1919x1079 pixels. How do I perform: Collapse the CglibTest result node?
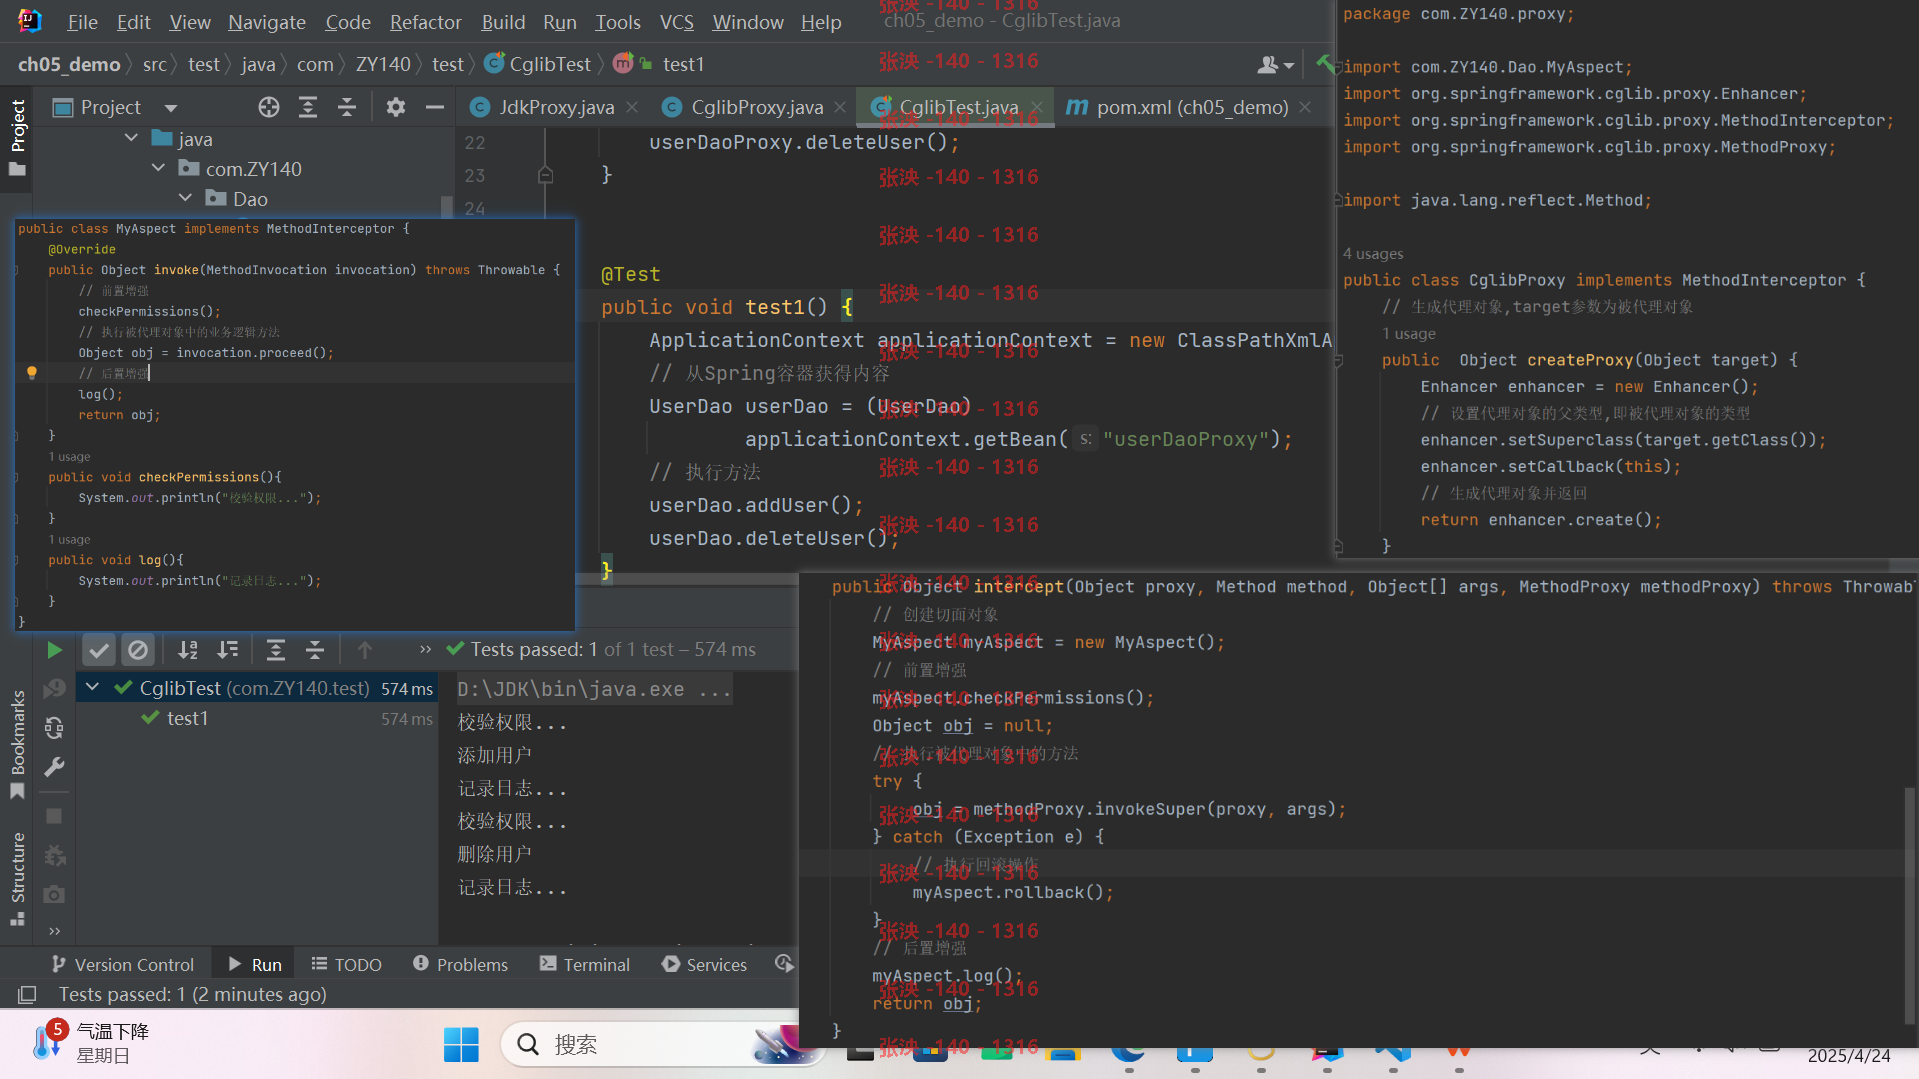point(92,687)
